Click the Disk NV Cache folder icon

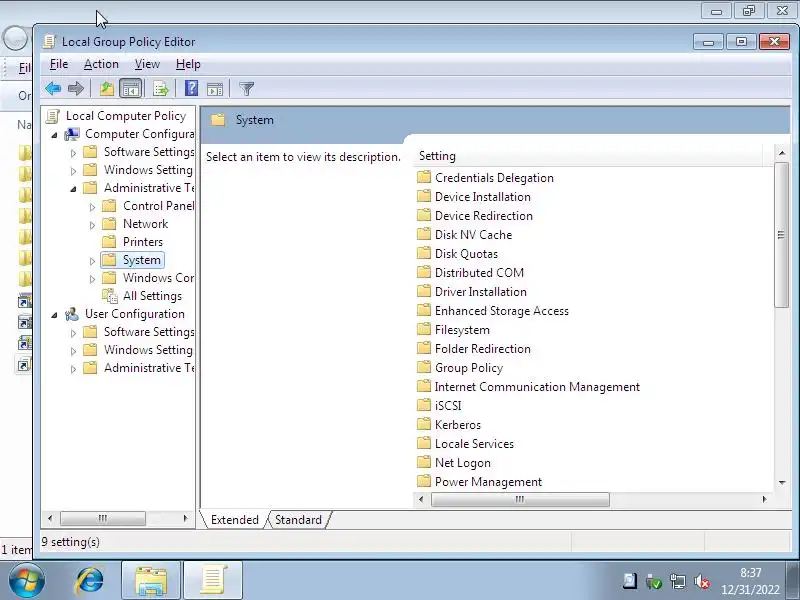coord(424,235)
